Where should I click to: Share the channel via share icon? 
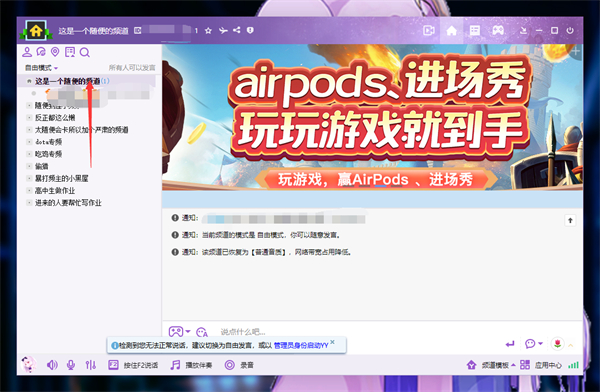coord(236,30)
